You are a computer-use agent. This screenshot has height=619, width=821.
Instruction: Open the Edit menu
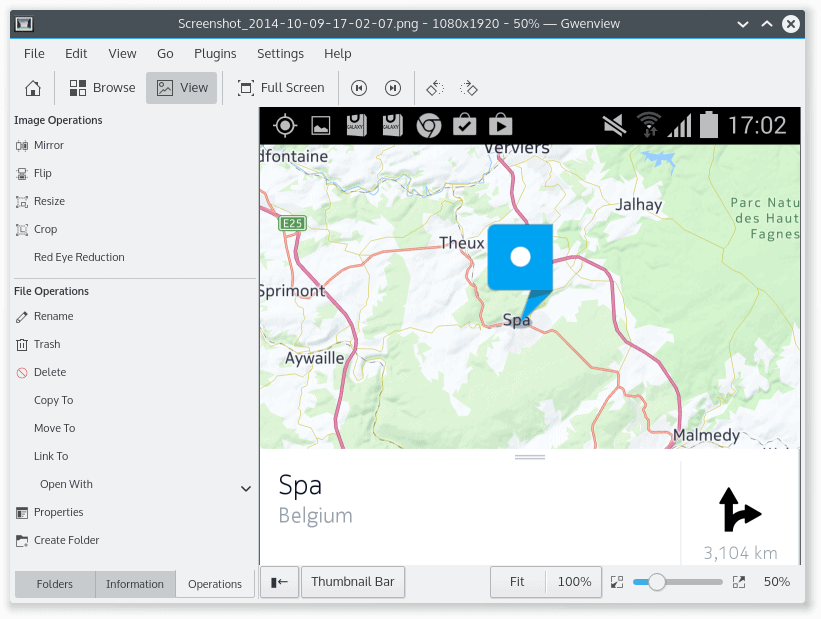76,53
